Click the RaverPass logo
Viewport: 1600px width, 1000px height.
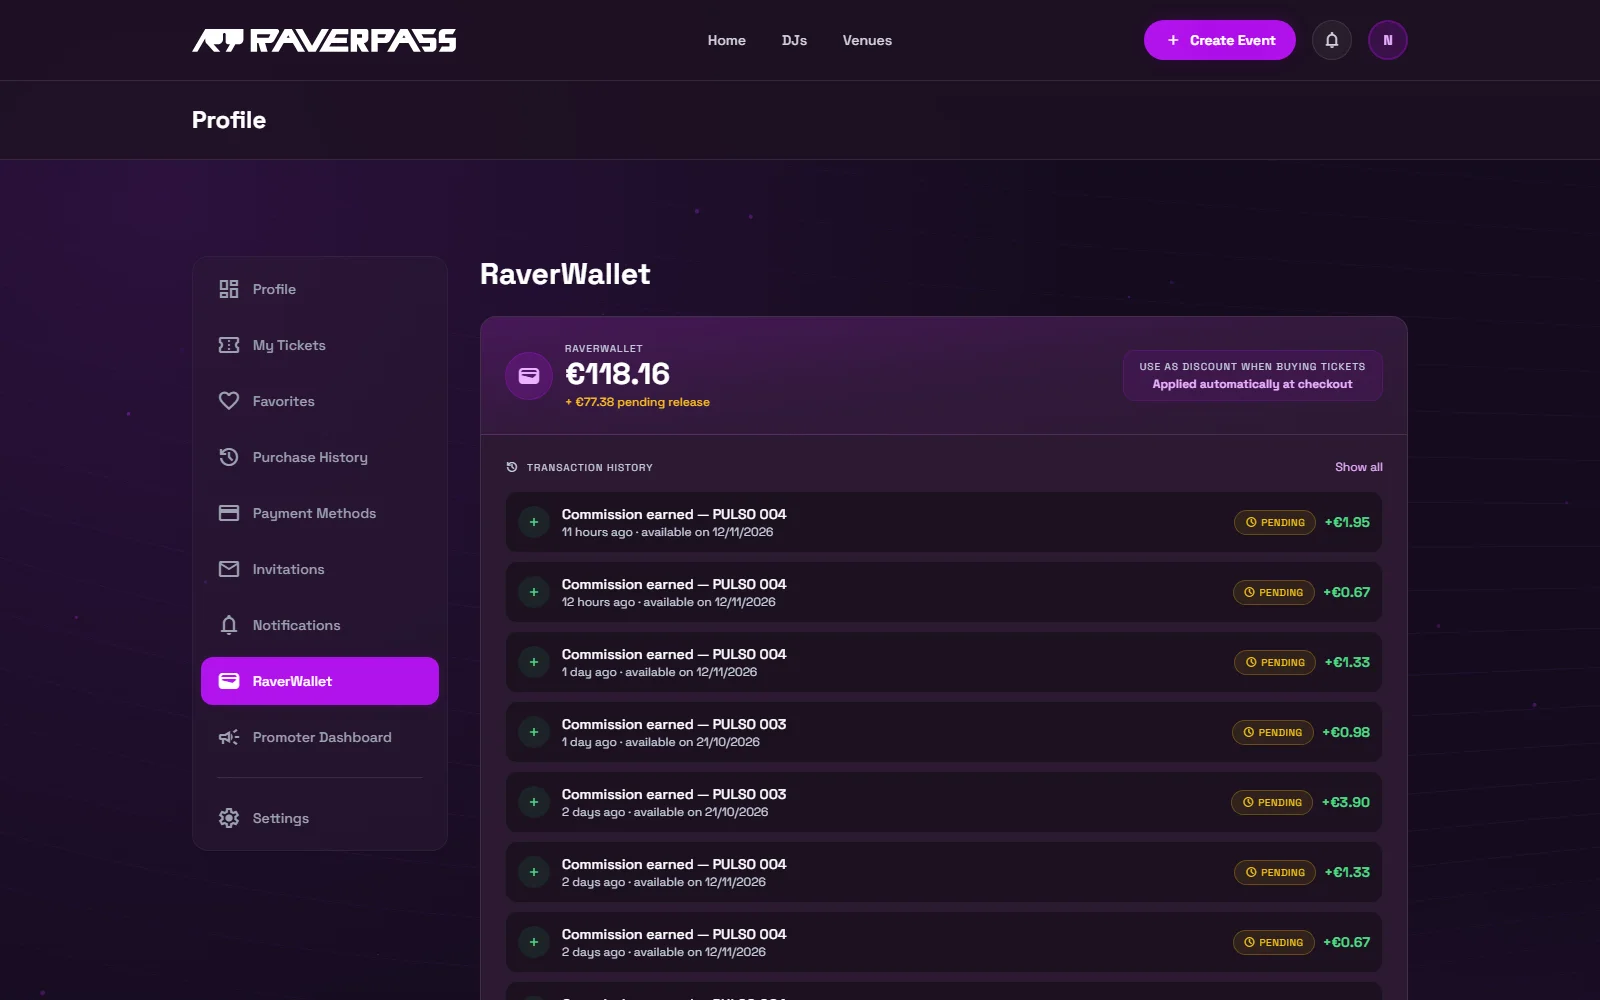click(324, 40)
